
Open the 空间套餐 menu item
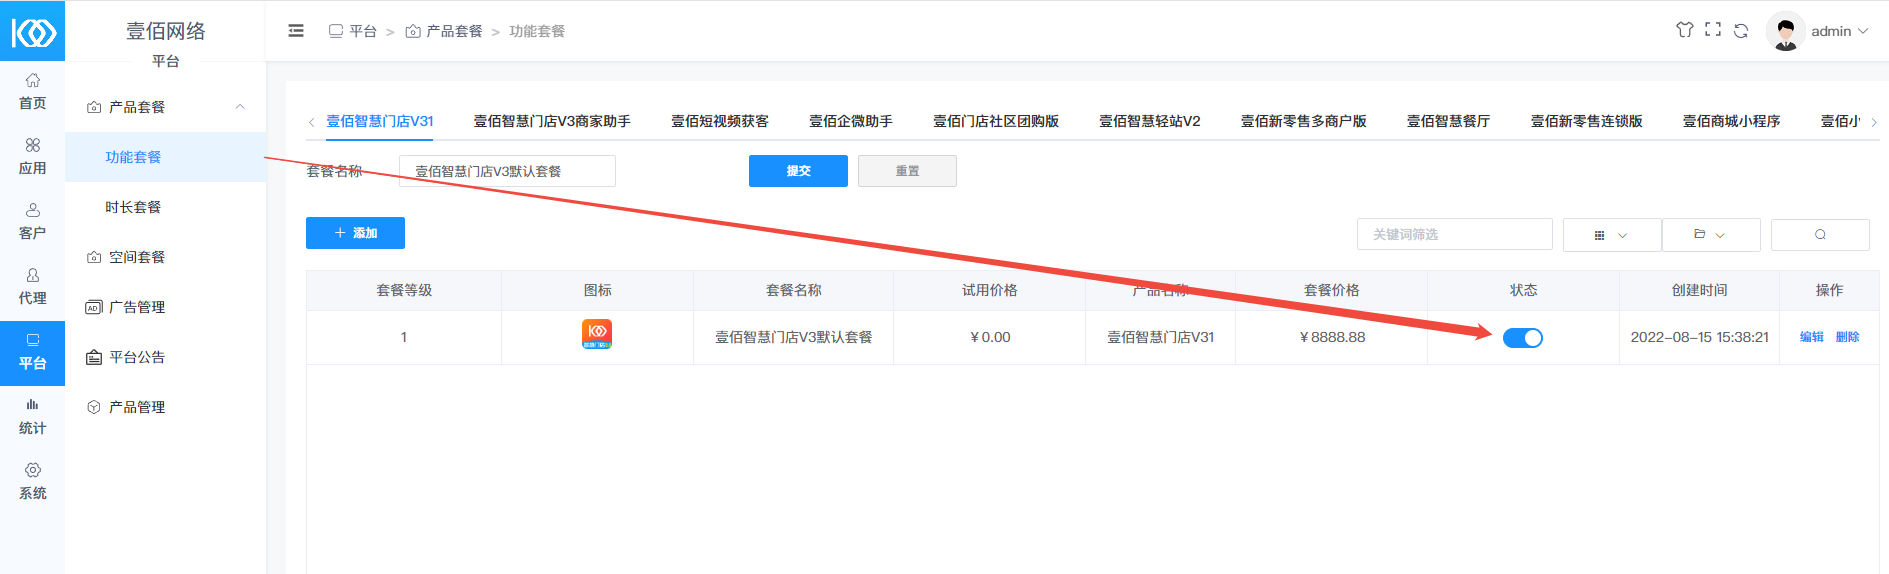click(x=165, y=257)
